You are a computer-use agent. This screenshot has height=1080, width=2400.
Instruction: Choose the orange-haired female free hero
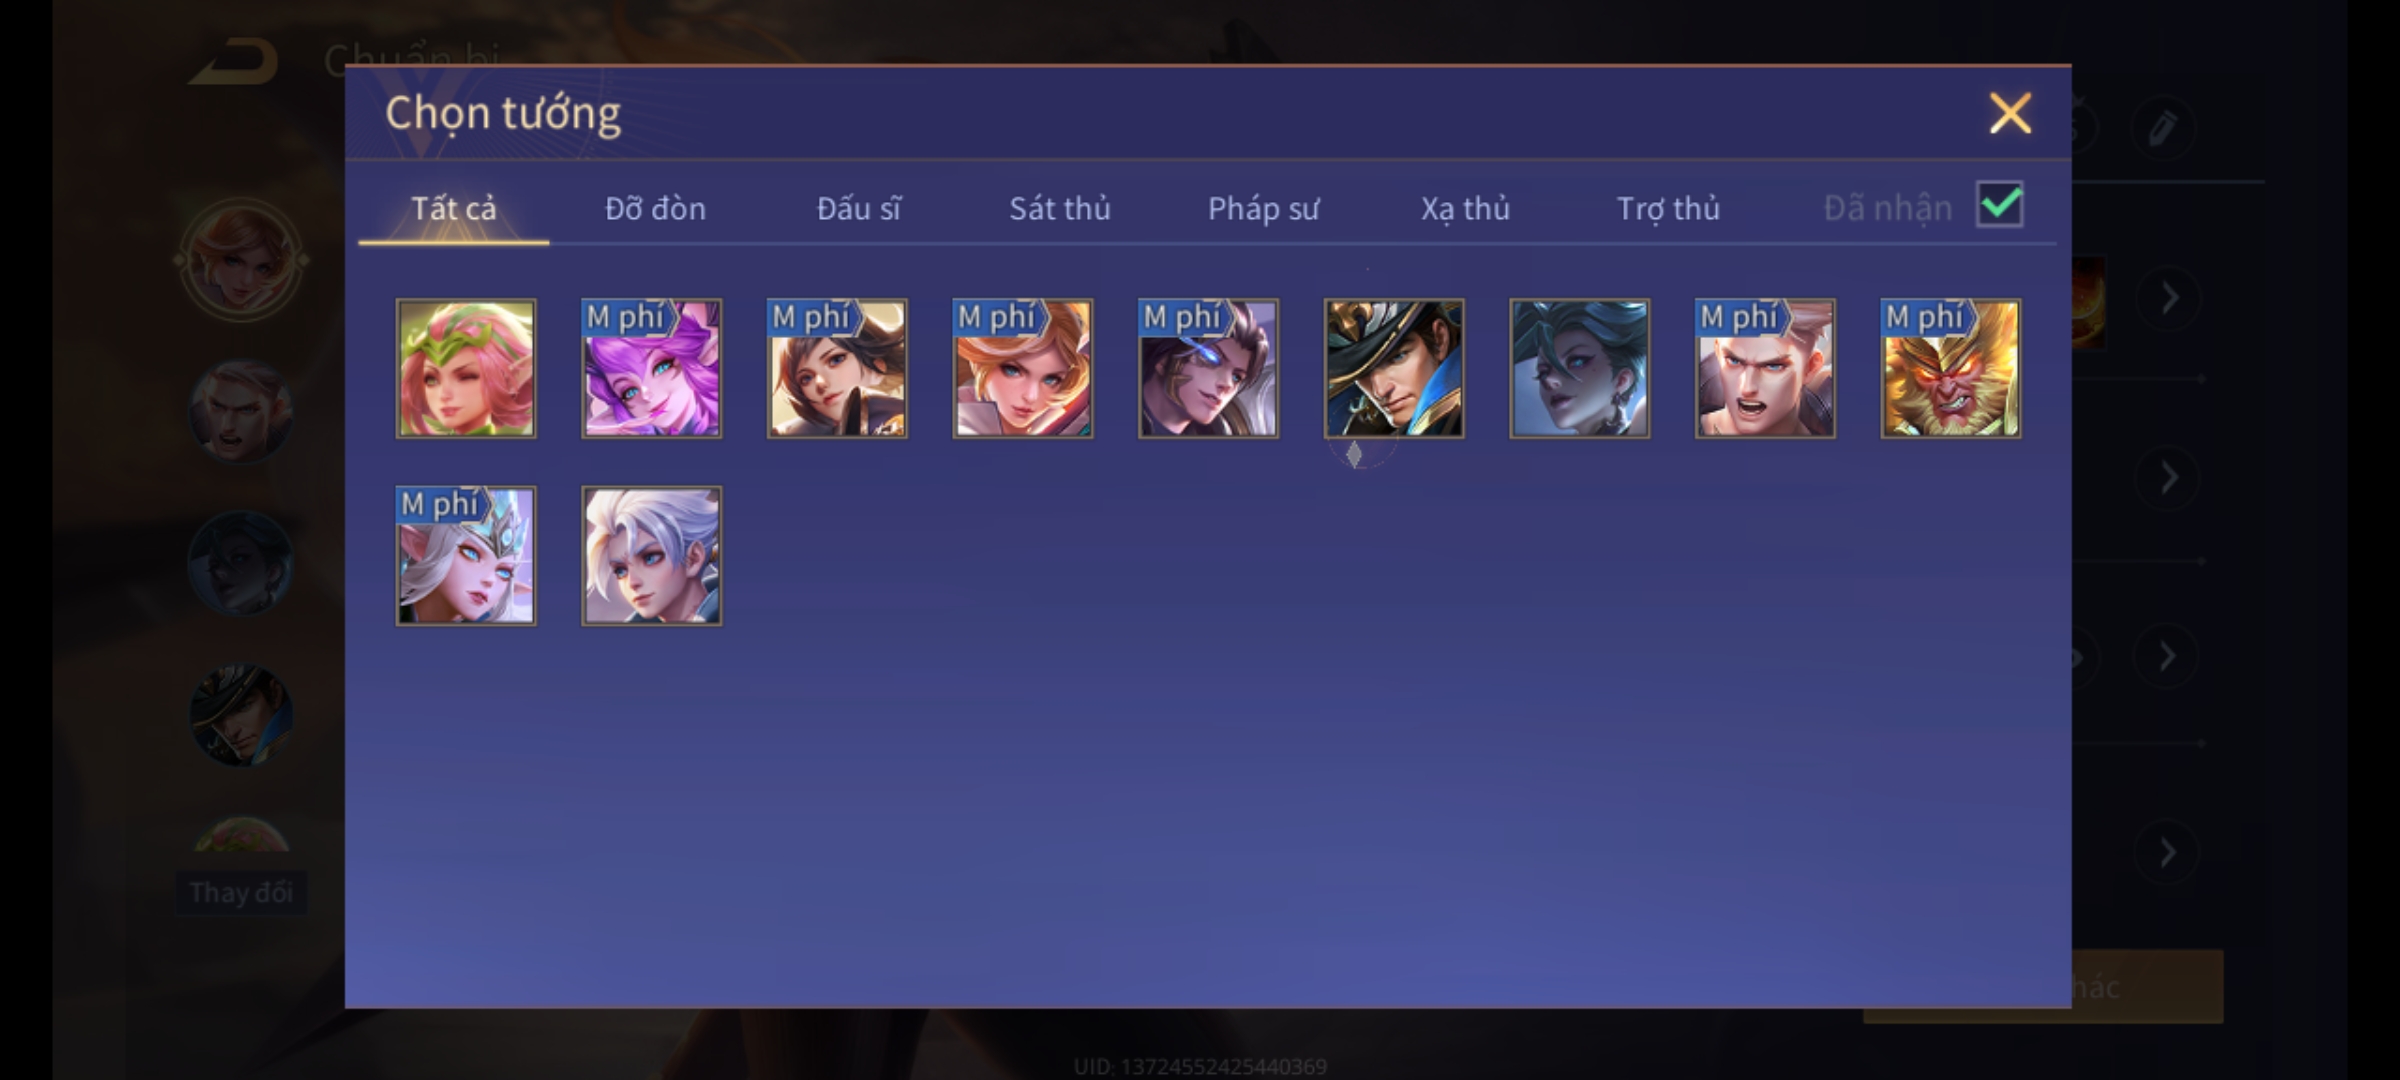[1023, 369]
